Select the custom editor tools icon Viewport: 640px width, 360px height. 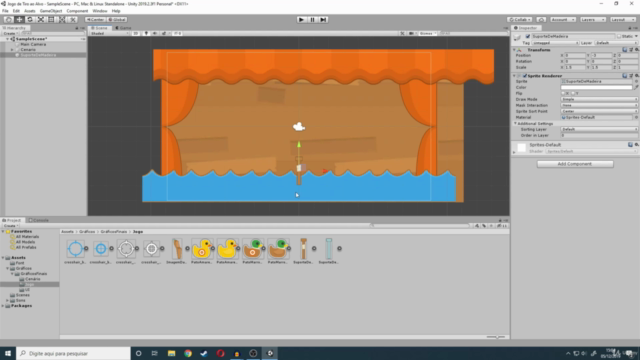72,20
